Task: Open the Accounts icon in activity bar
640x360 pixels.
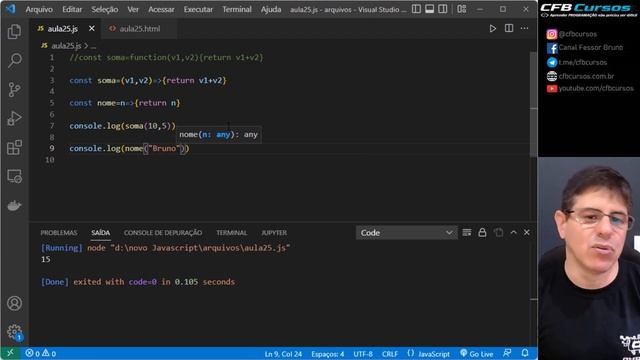Action: point(14,303)
